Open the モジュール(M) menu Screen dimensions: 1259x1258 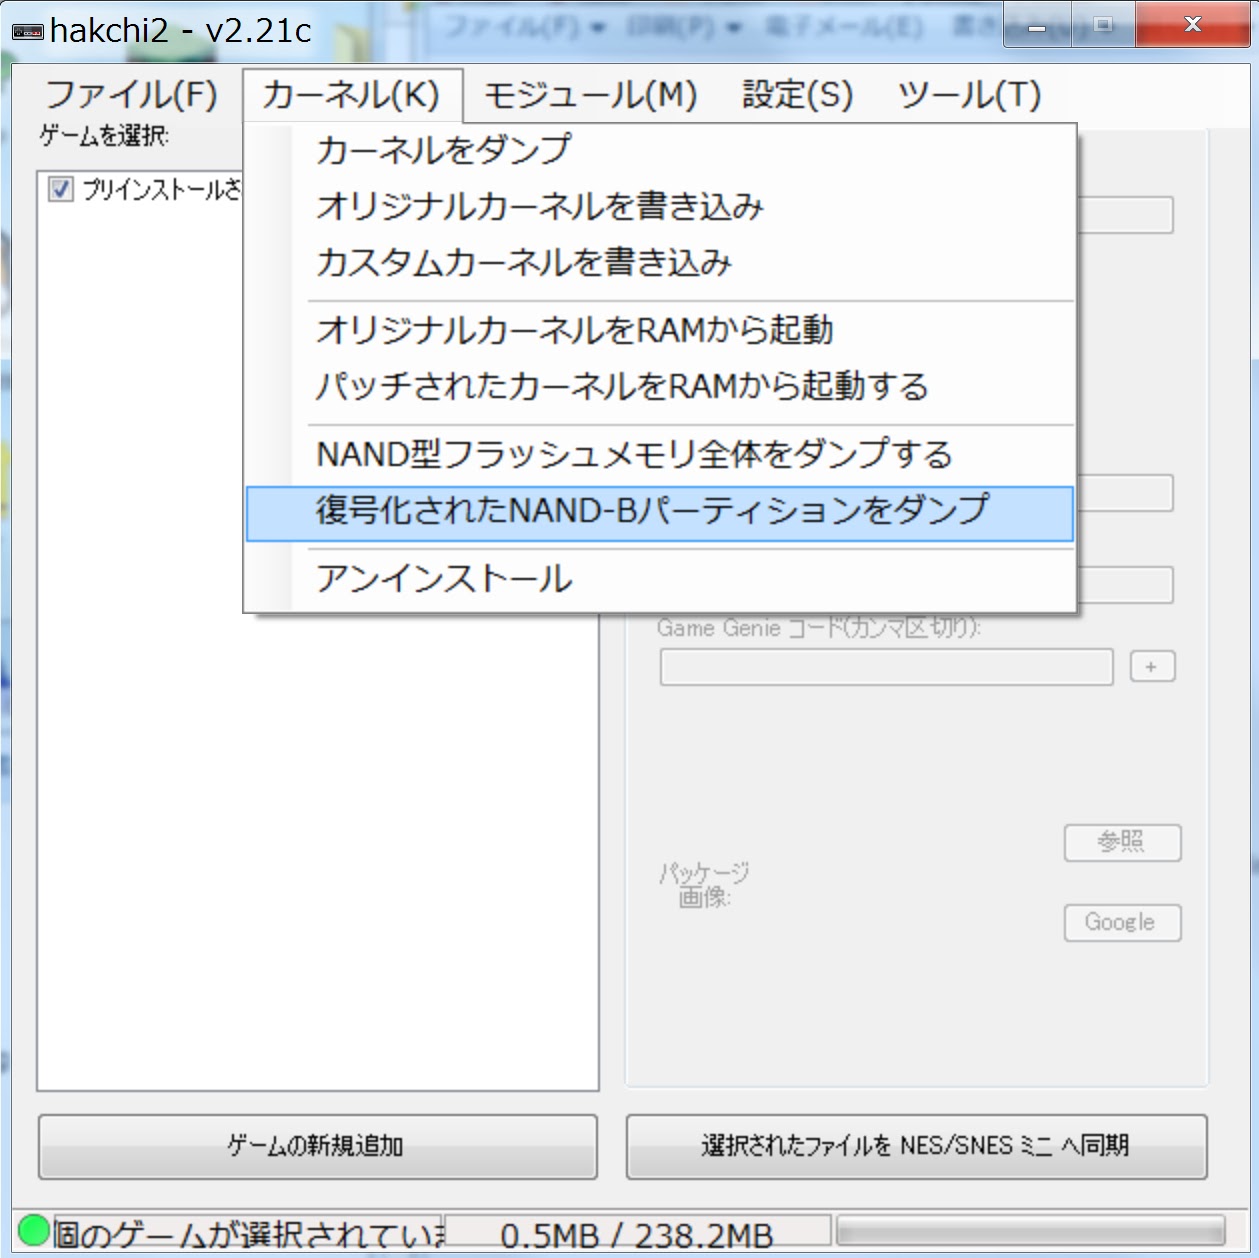click(590, 95)
